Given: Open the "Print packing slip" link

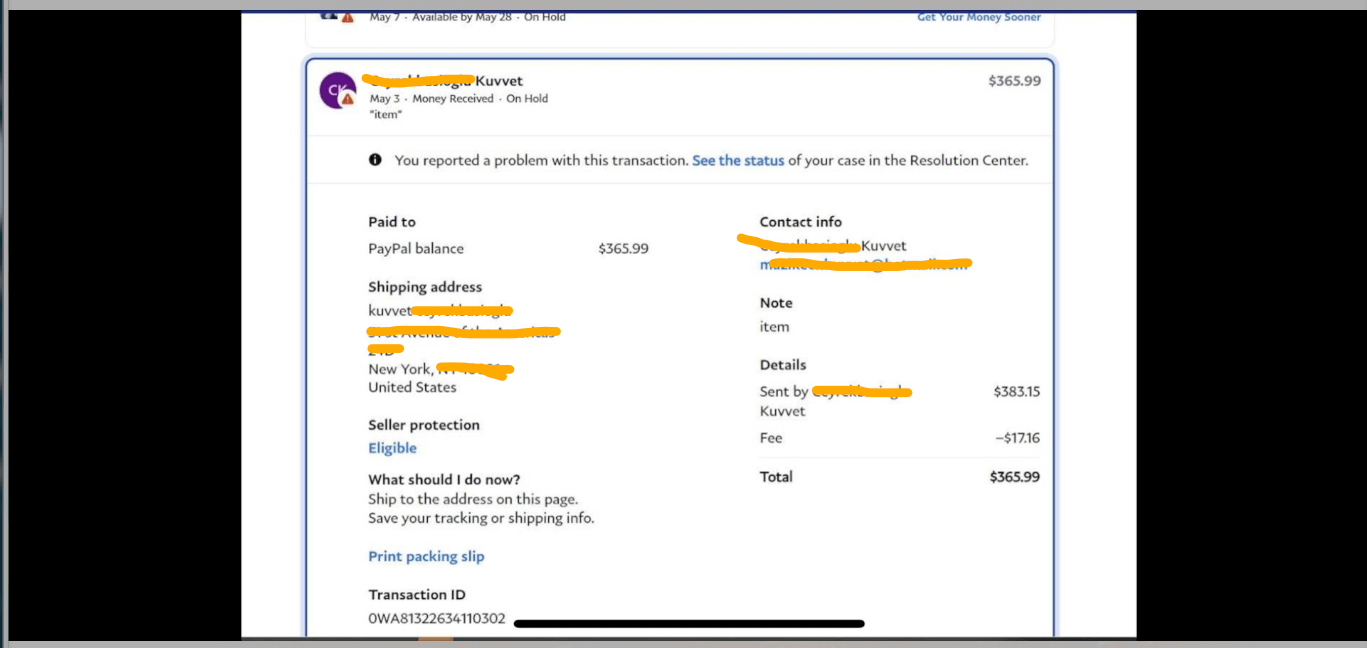Looking at the screenshot, I should 426,556.
